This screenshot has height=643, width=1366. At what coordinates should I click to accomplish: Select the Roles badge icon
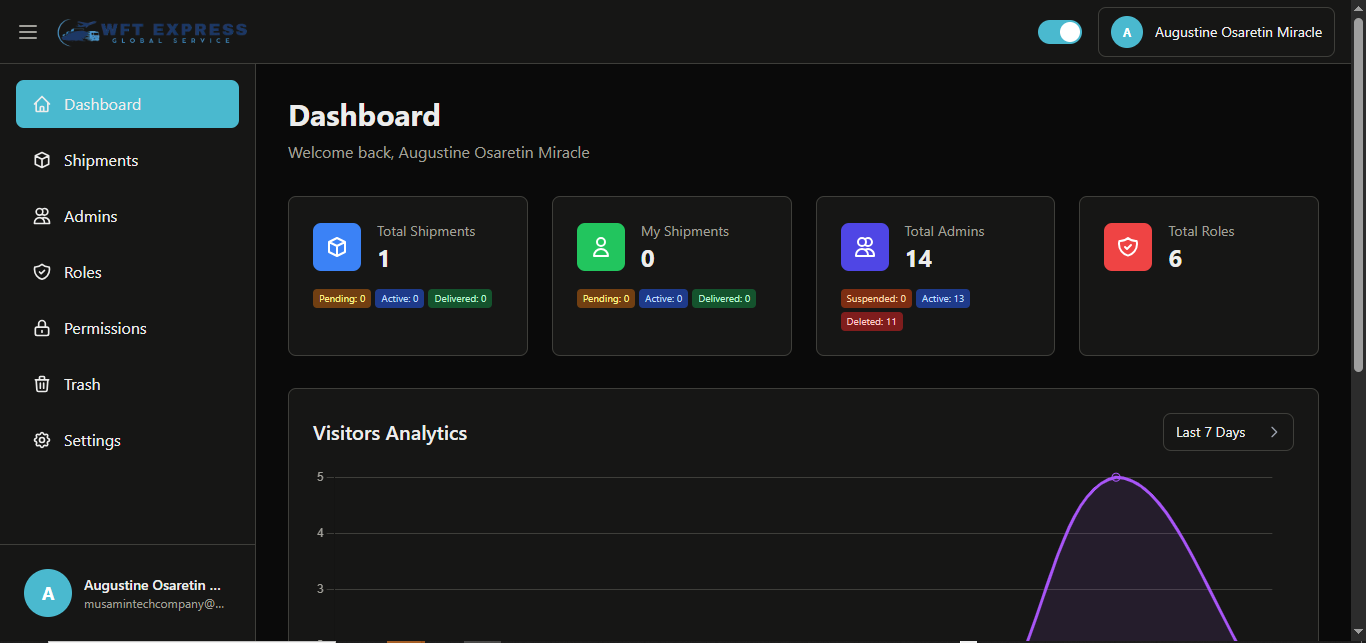pos(41,272)
